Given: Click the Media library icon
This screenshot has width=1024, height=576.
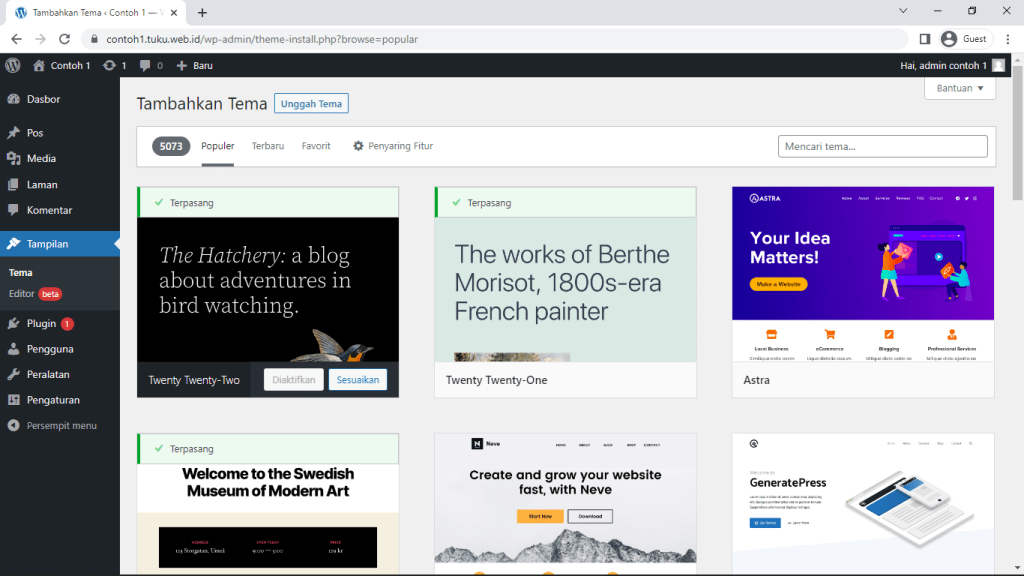Looking at the screenshot, I should tap(13, 159).
